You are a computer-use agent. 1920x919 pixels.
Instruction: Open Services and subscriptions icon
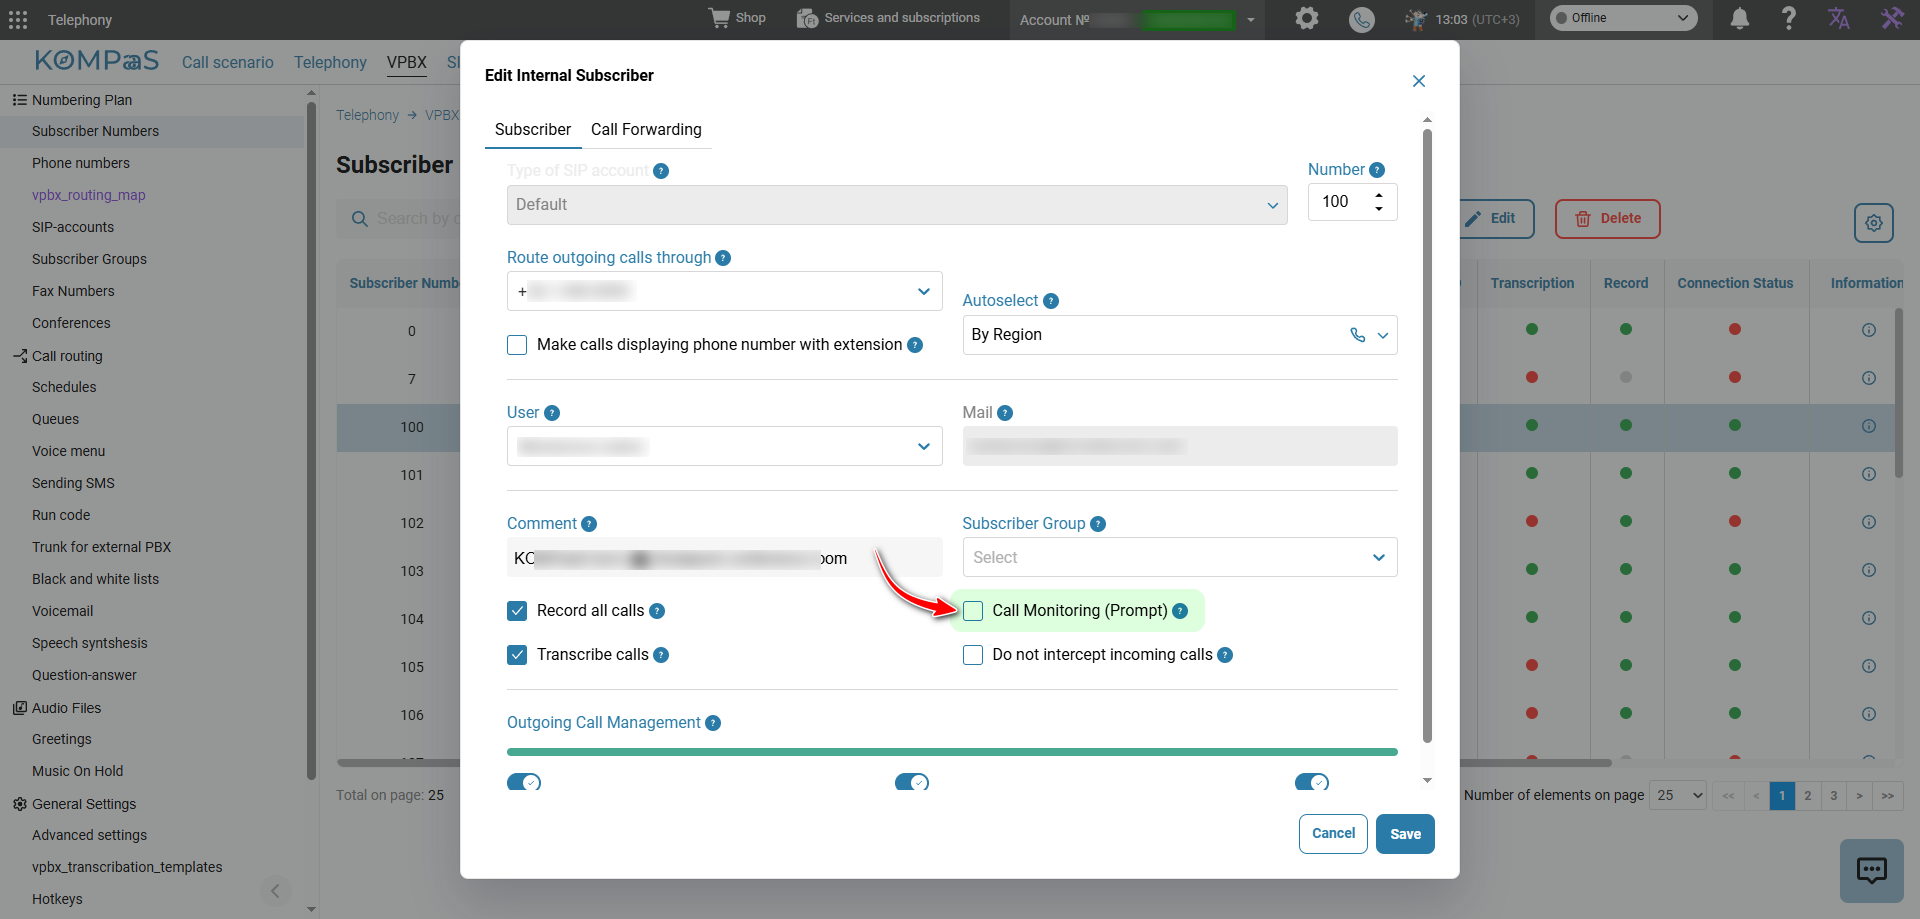[x=807, y=18]
